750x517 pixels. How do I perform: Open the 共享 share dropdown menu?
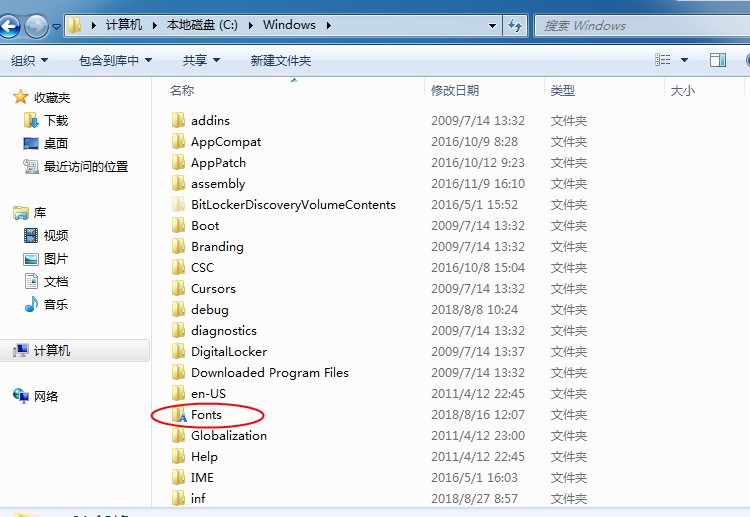point(201,61)
